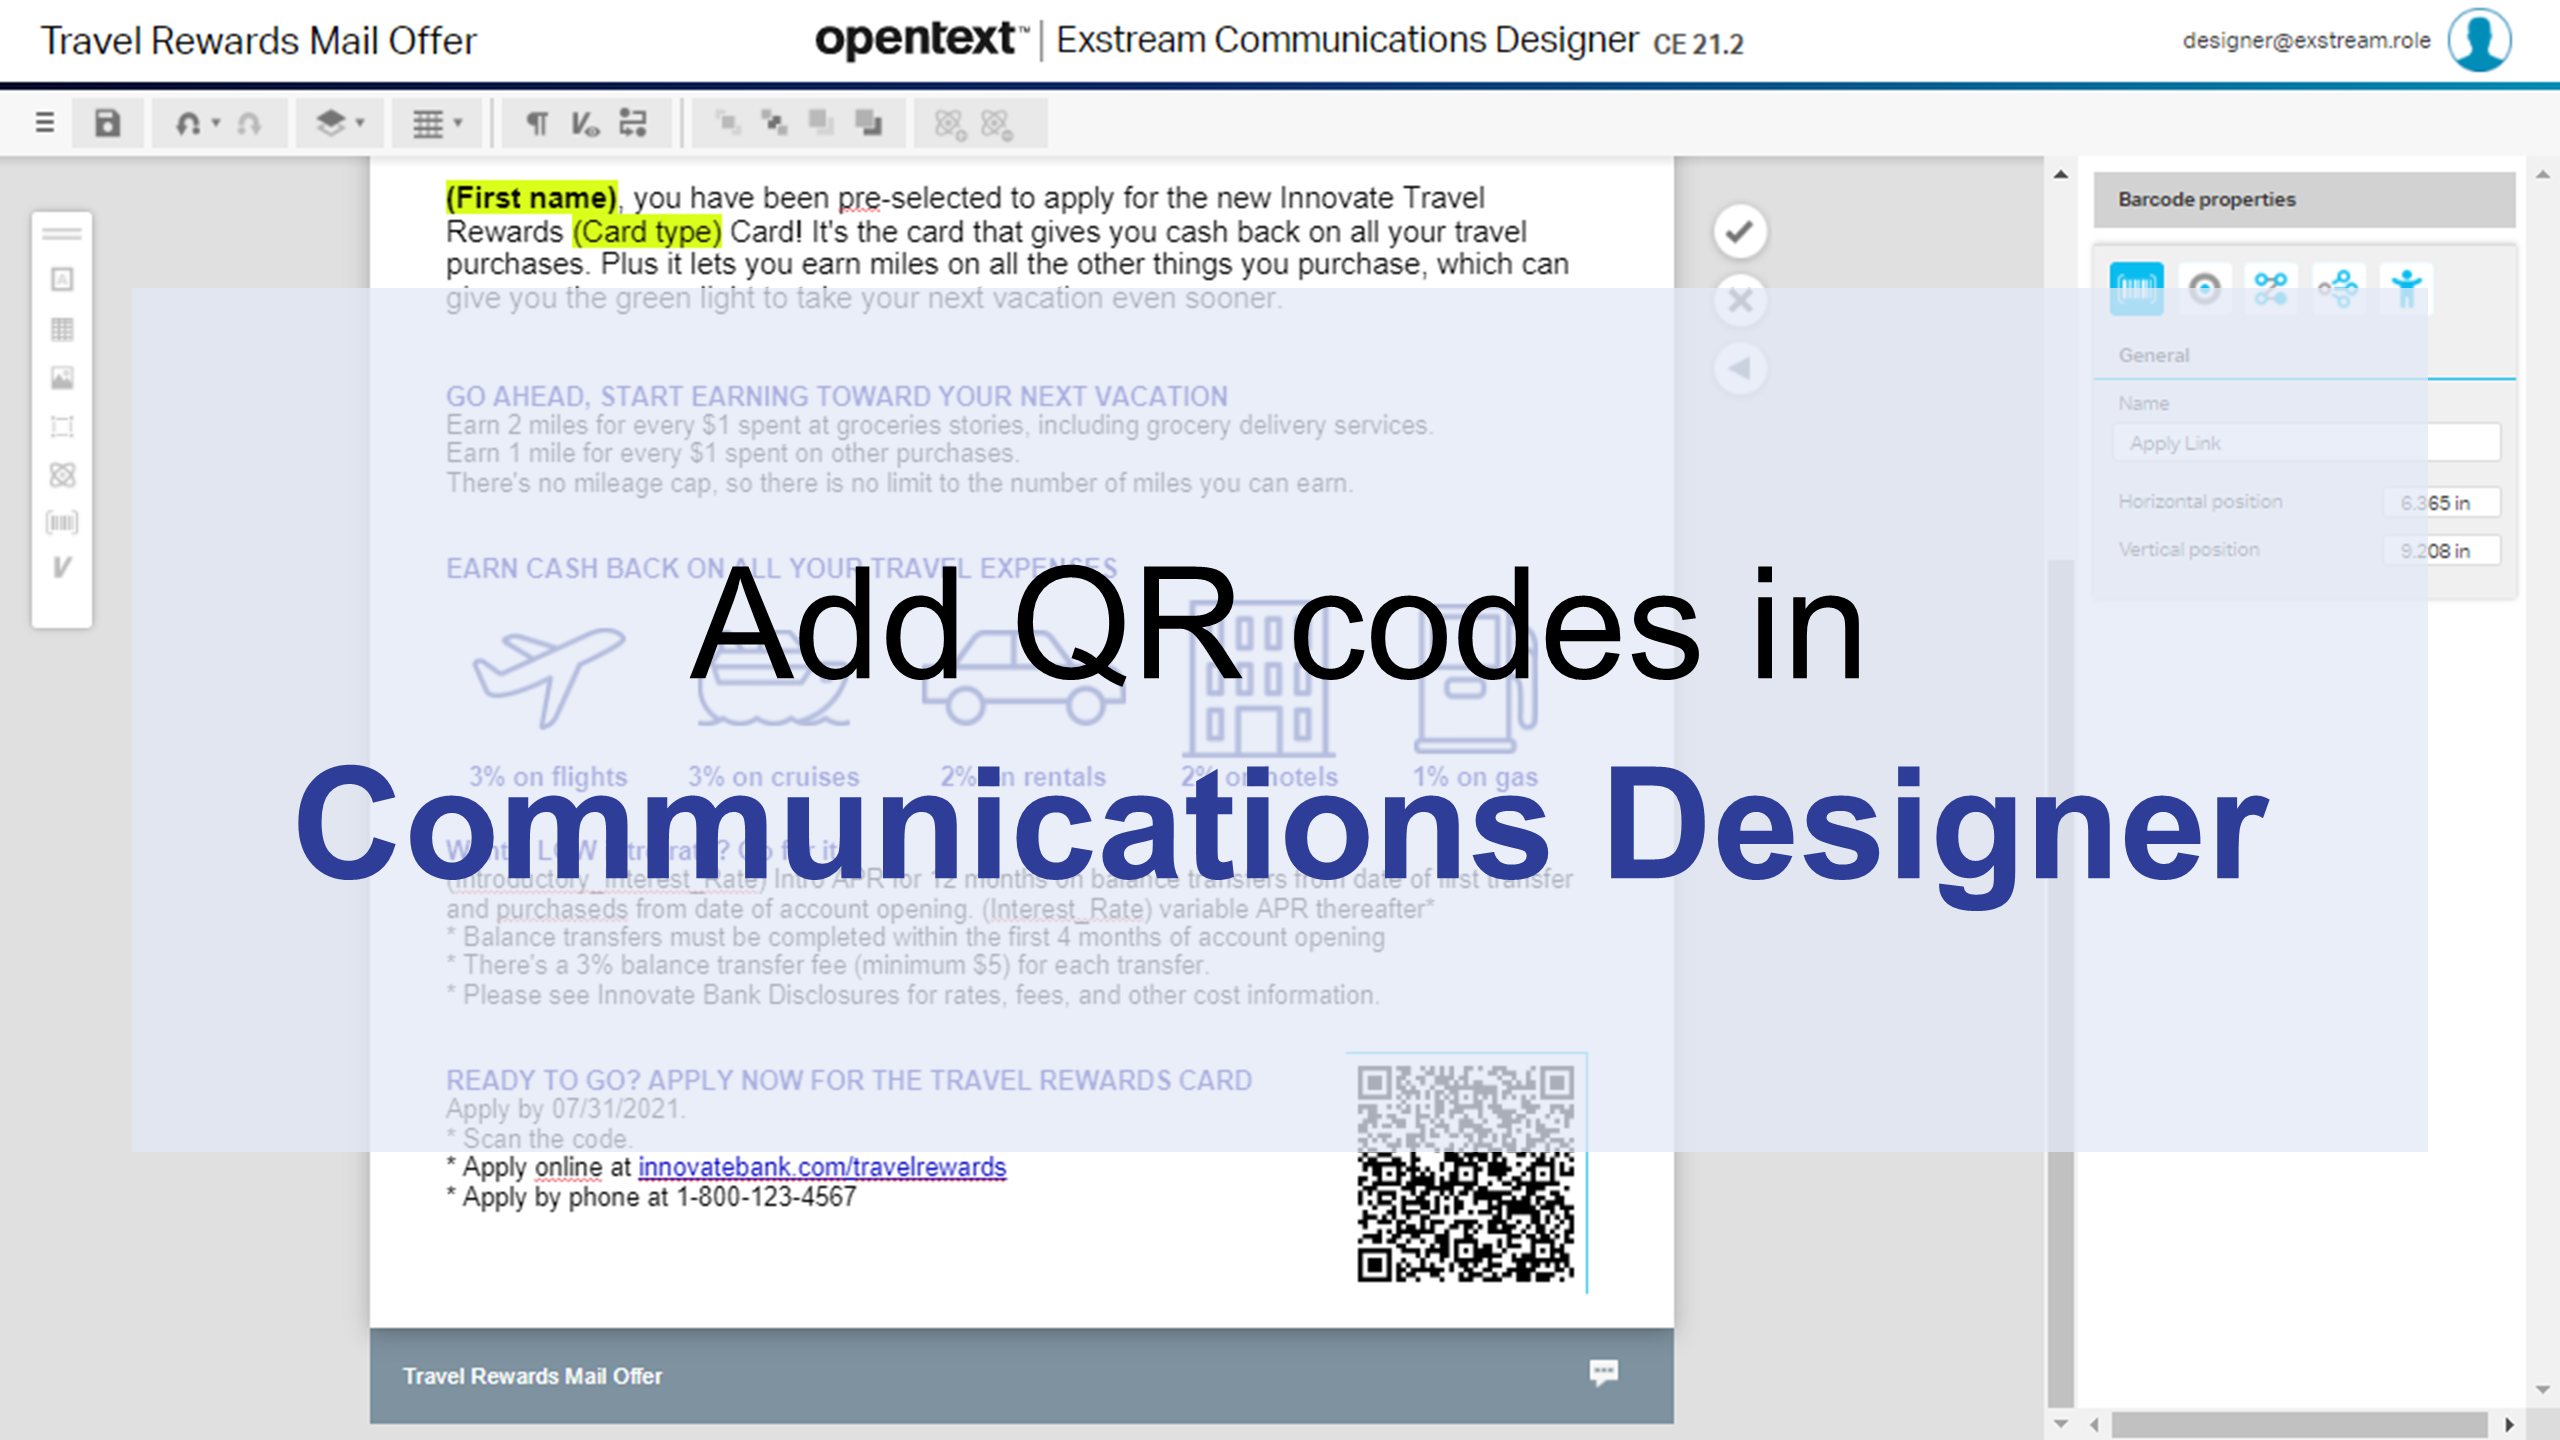Grab the object palette drag handle
This screenshot has width=2560, height=1440.
62,234
